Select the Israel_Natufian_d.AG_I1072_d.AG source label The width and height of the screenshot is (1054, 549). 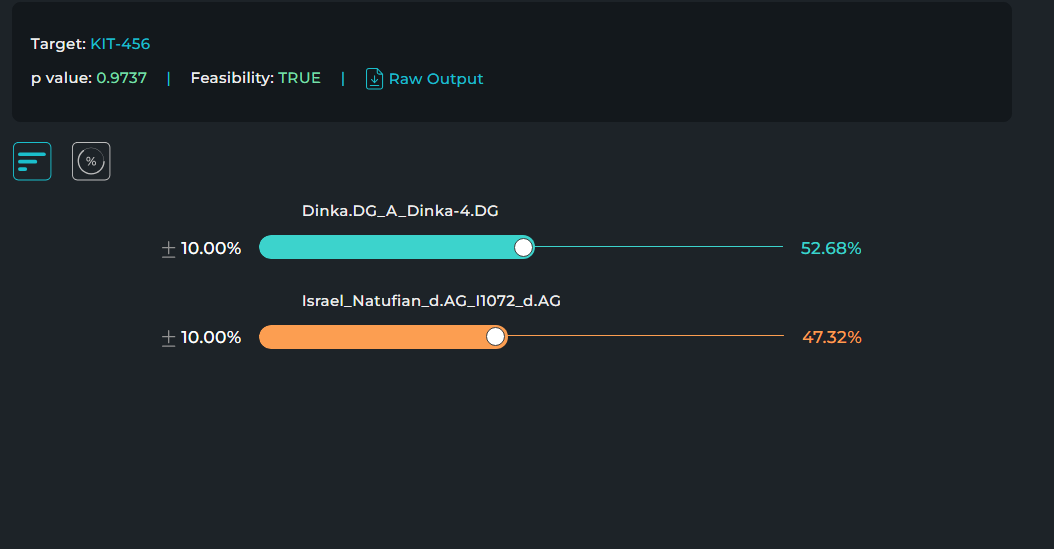[431, 300]
